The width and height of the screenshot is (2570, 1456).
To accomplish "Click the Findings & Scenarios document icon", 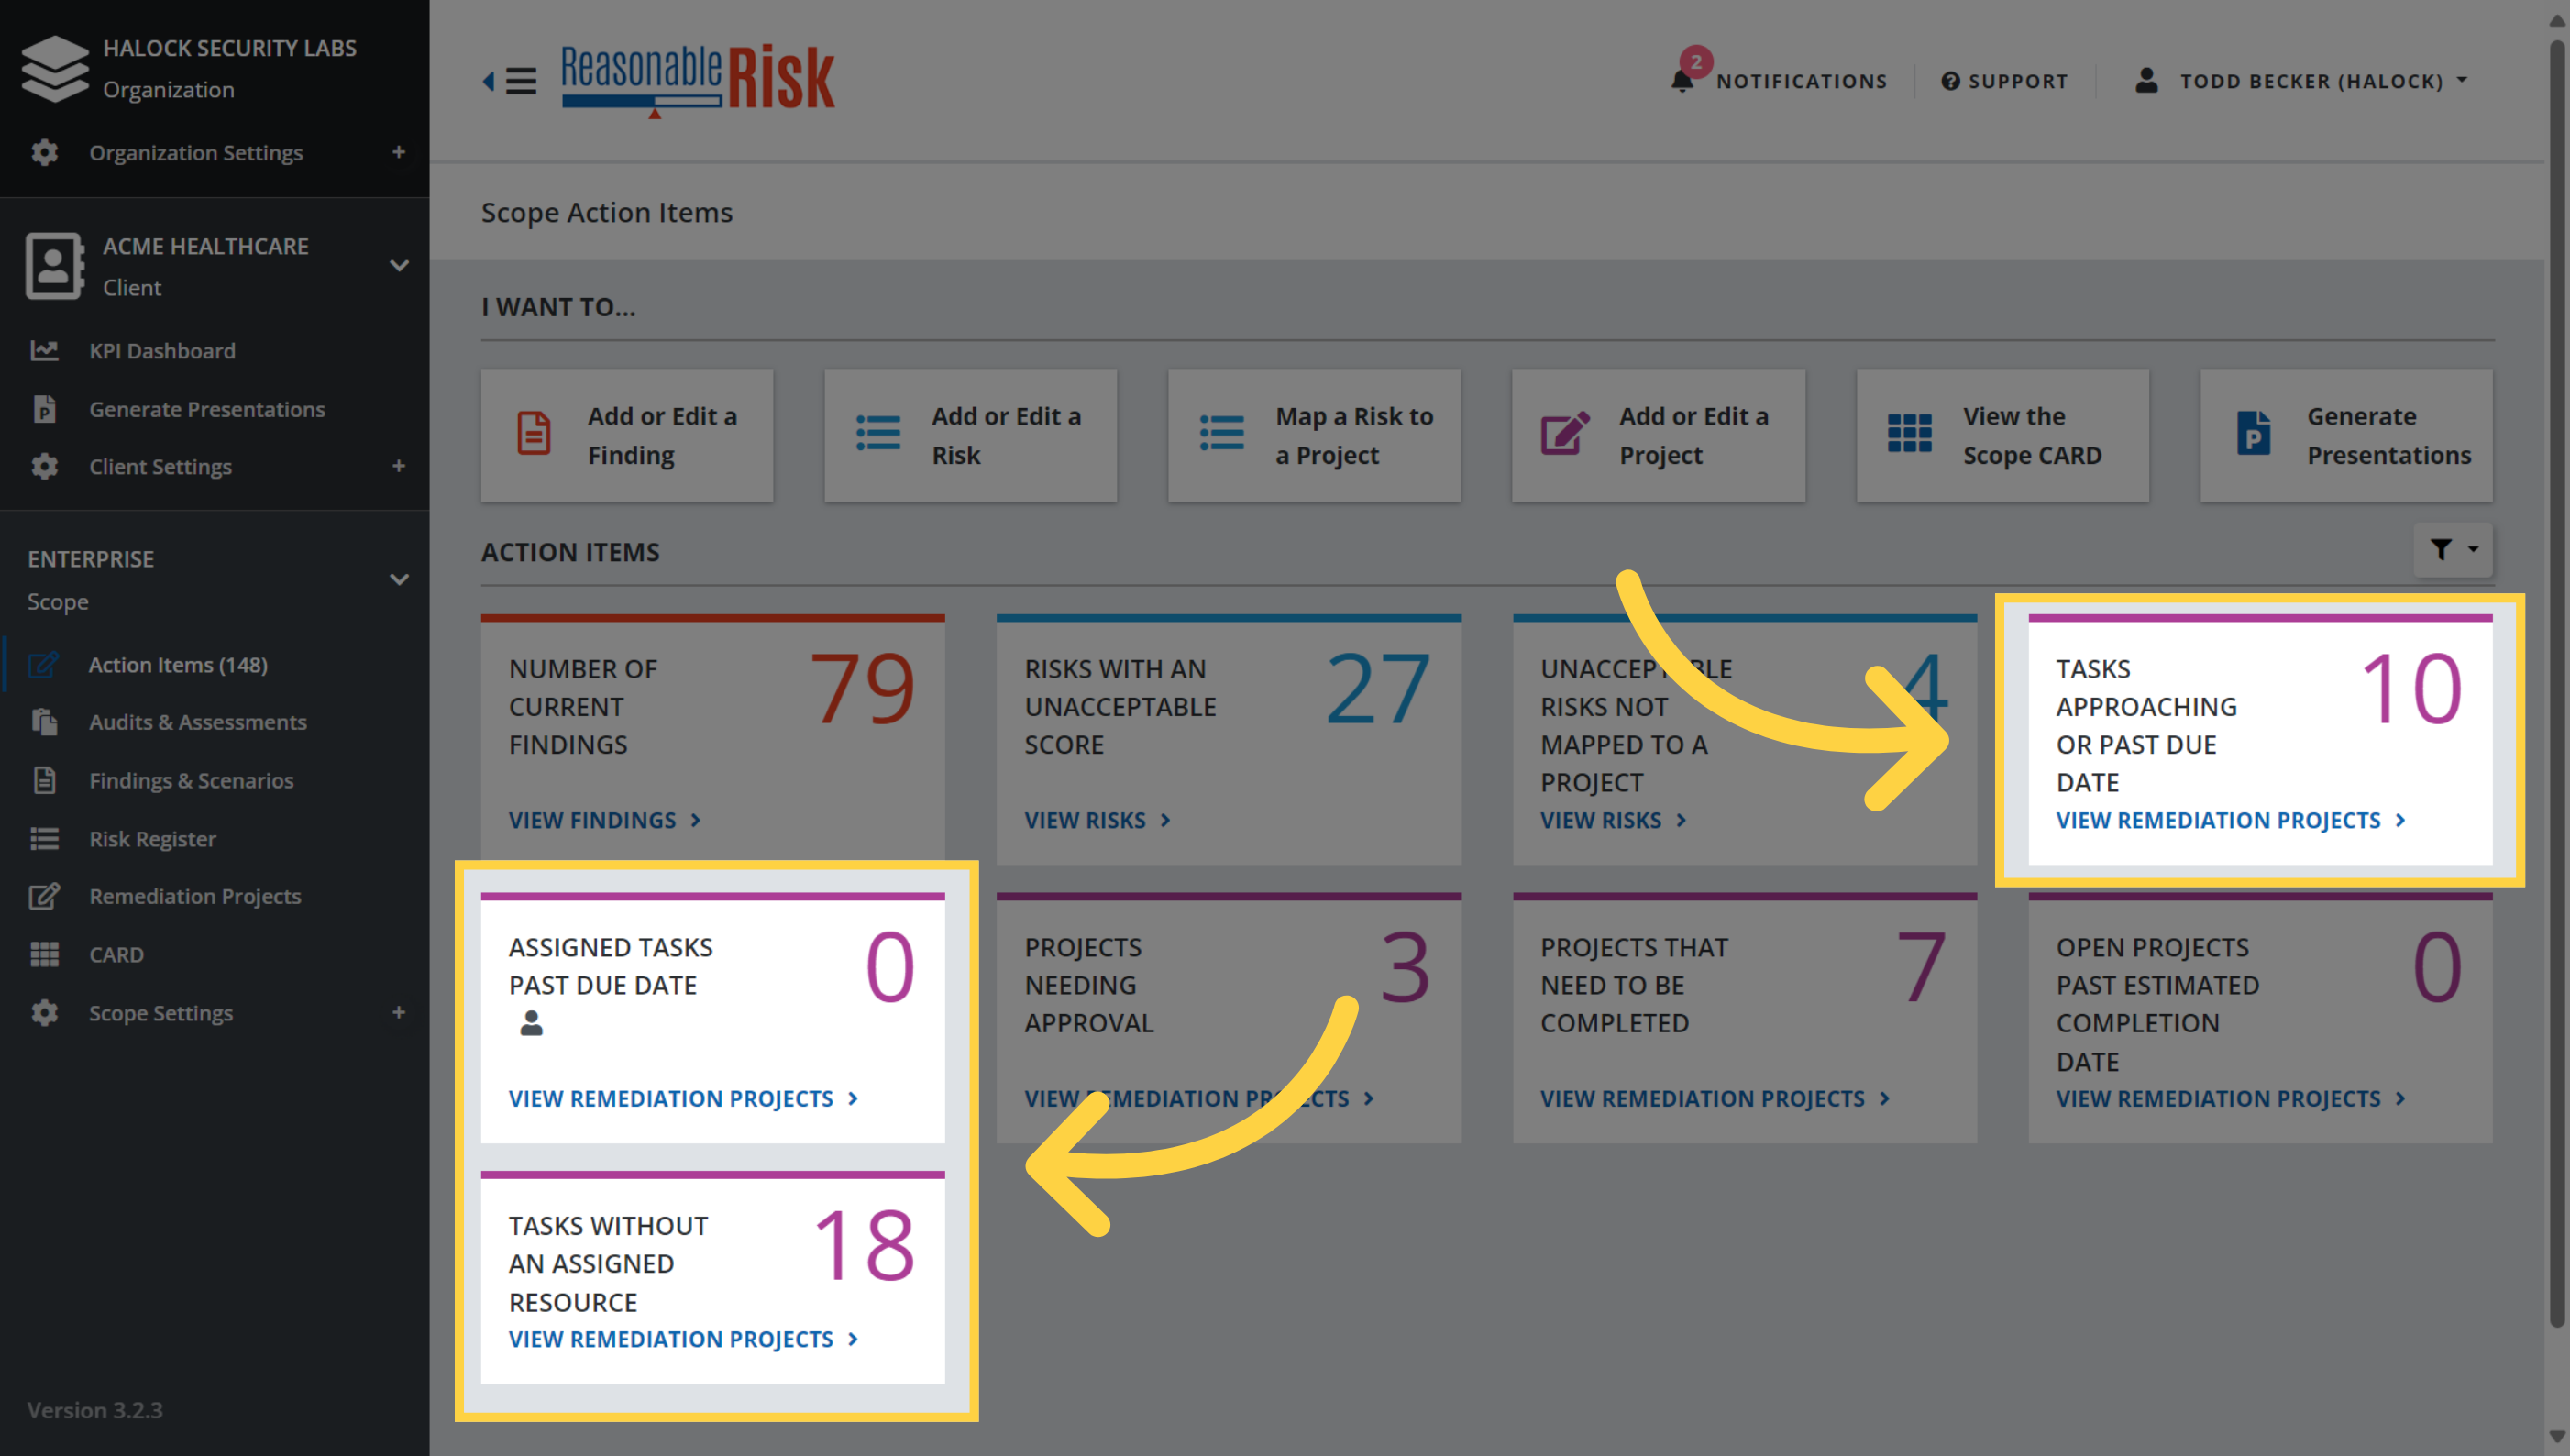I will click(44, 780).
